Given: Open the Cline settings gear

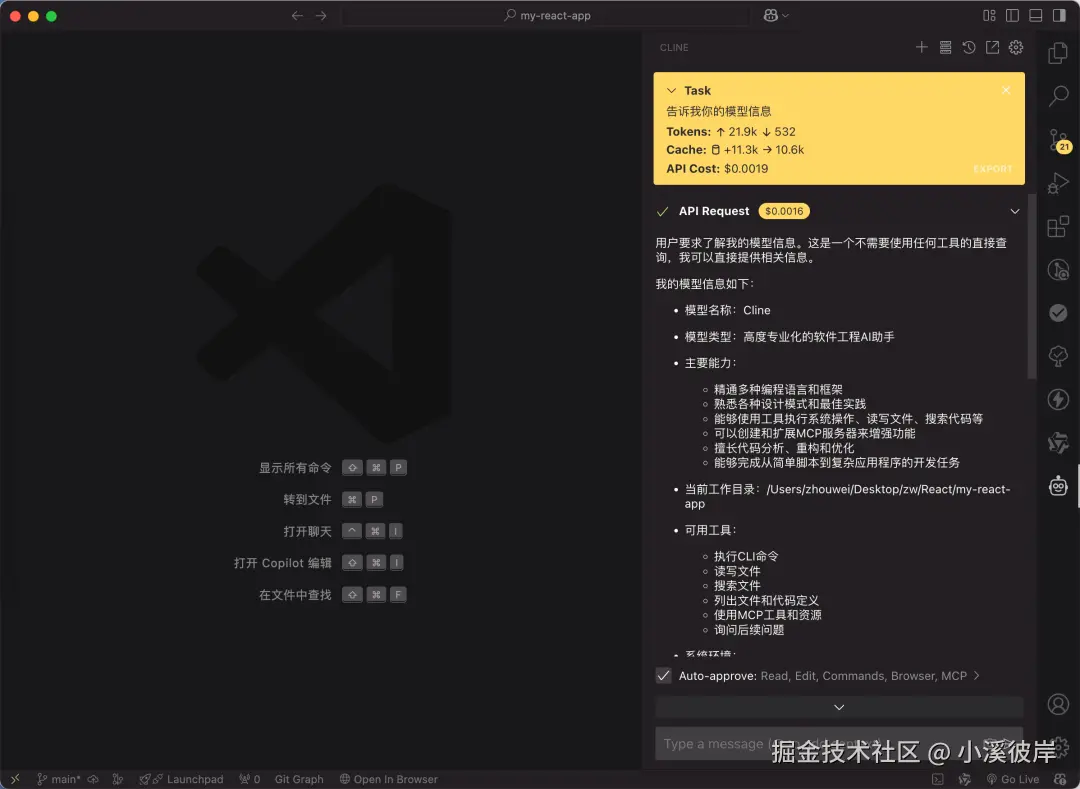Looking at the screenshot, I should pyautogui.click(x=1015, y=47).
